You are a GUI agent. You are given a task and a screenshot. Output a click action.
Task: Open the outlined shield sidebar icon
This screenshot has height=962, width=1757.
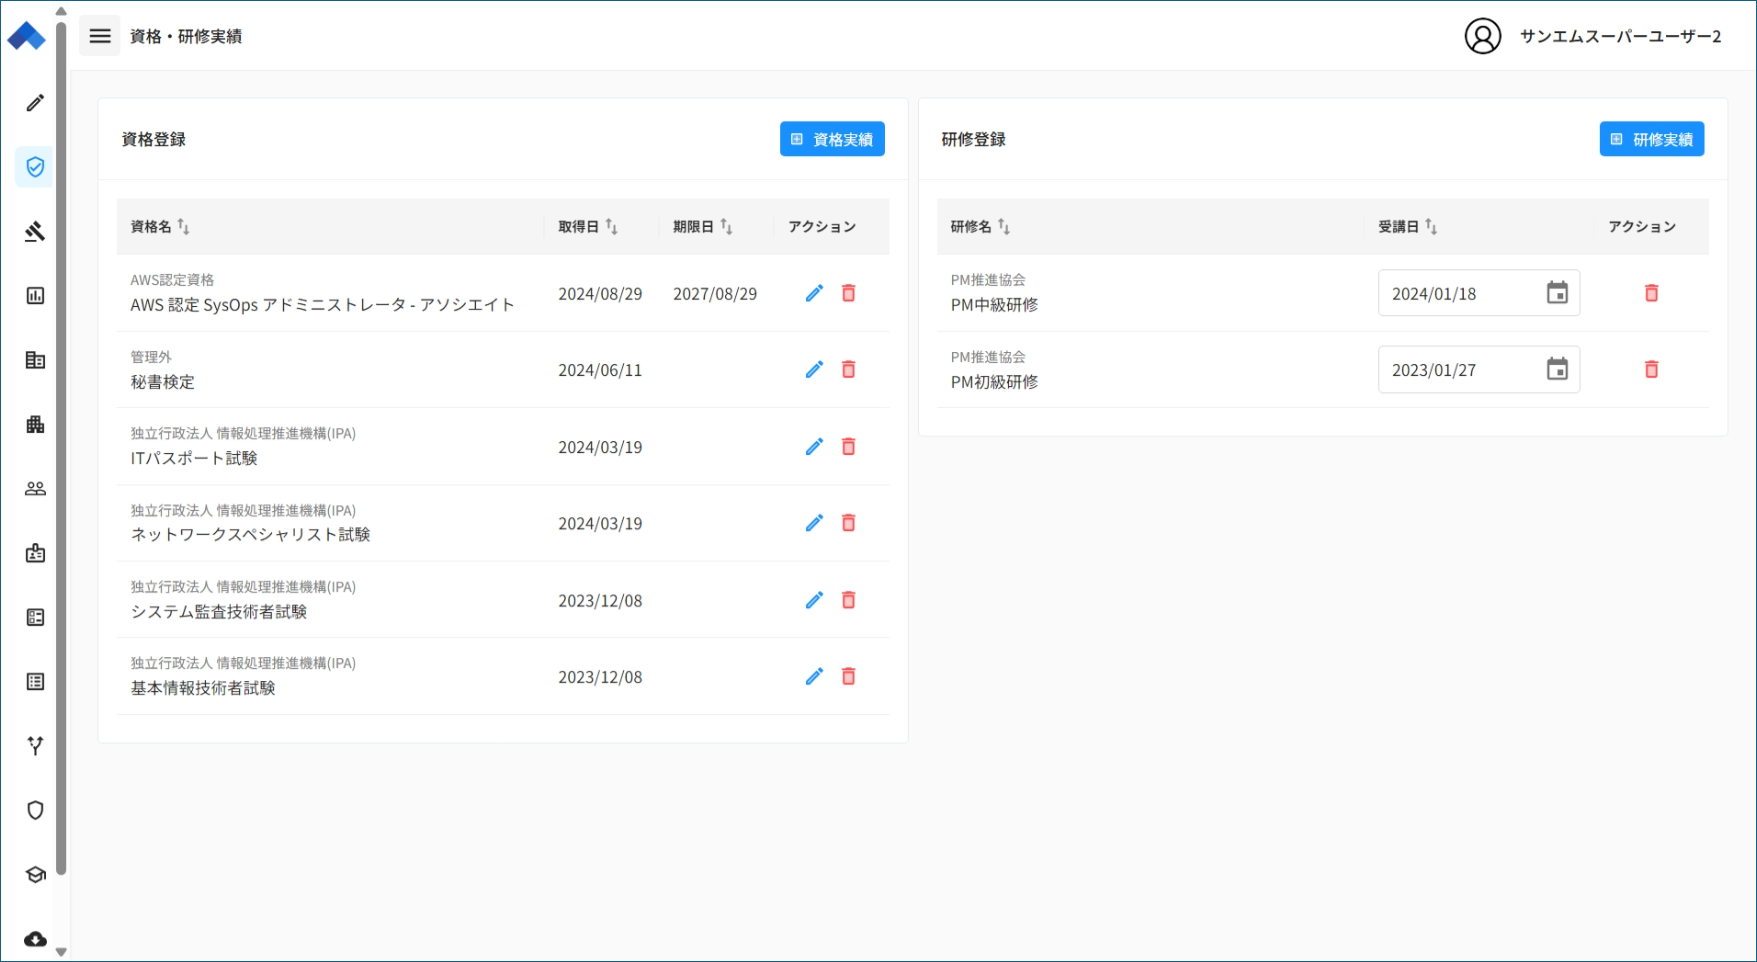tap(35, 810)
